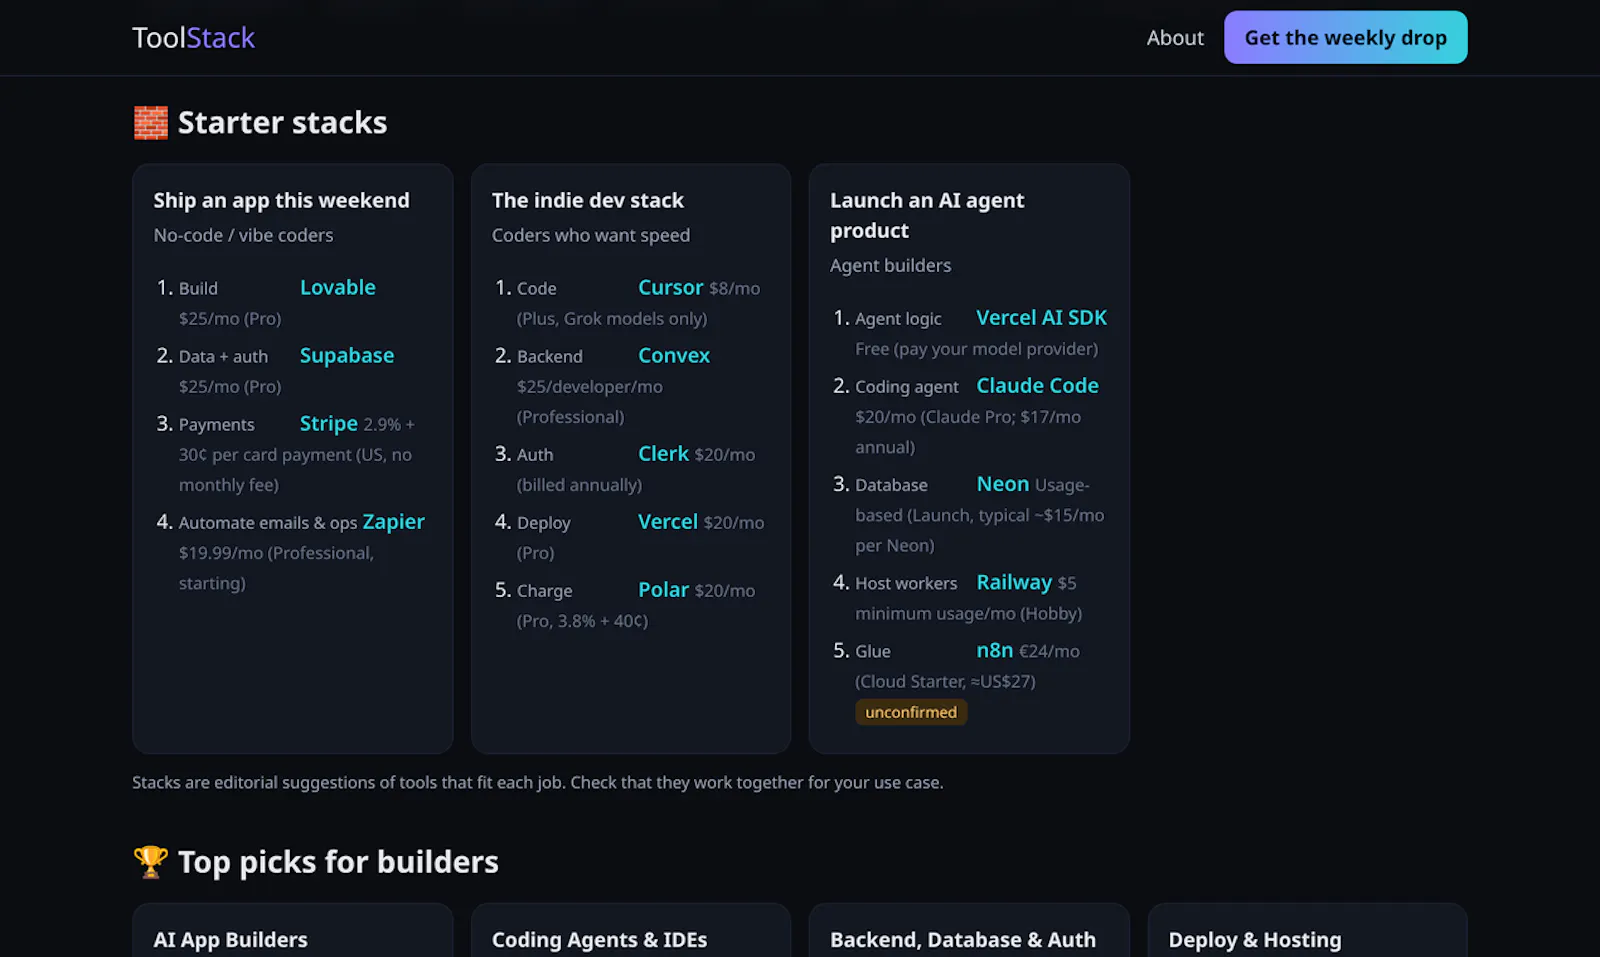Open the Railway link
This screenshot has width=1600, height=957.
click(x=1014, y=581)
